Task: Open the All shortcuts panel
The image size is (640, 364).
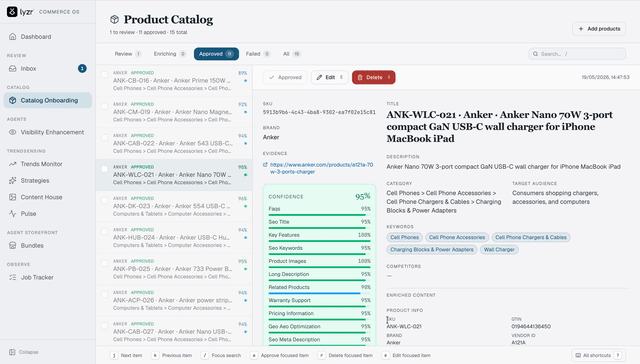Action: (598, 355)
